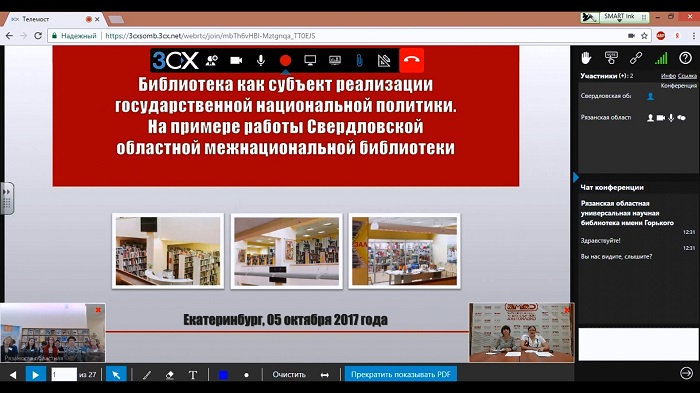
Task: Click the Очистить button
Action: click(289, 374)
